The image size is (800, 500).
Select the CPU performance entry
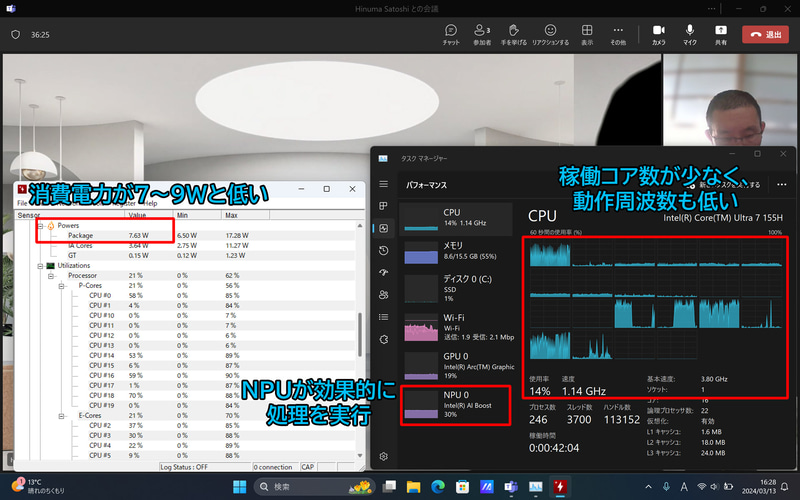click(x=456, y=219)
